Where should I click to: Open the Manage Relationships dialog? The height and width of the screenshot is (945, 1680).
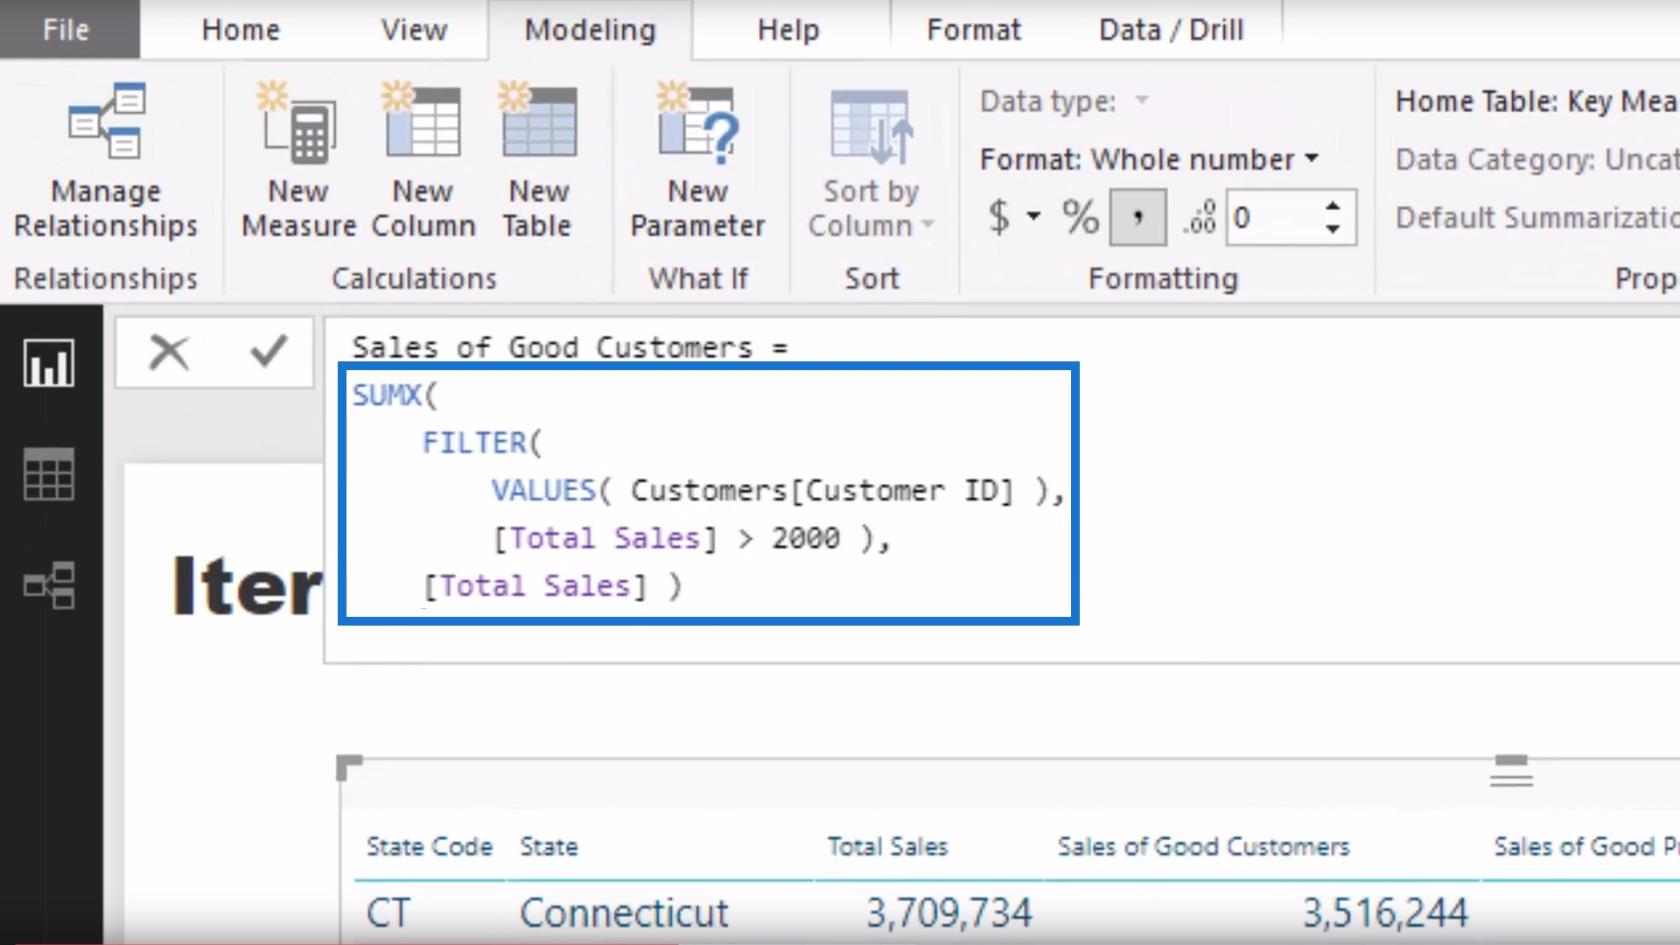pos(105,160)
